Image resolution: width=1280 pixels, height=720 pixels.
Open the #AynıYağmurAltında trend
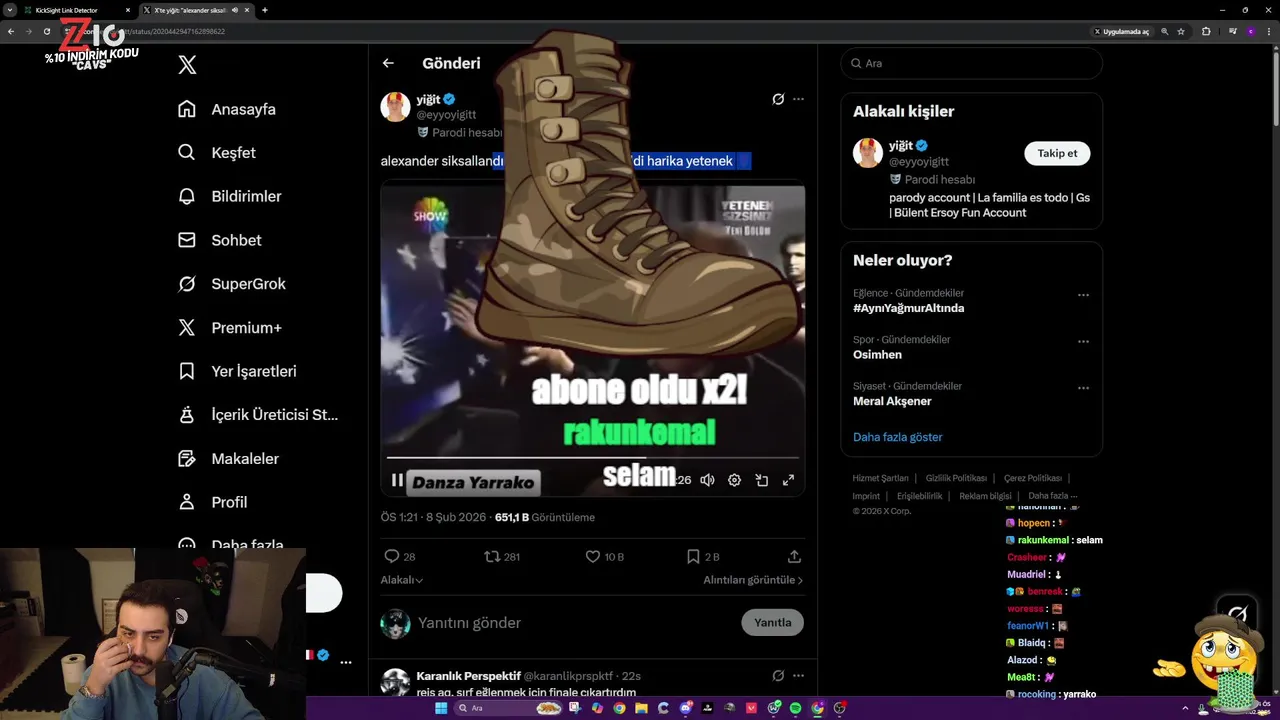click(x=908, y=308)
